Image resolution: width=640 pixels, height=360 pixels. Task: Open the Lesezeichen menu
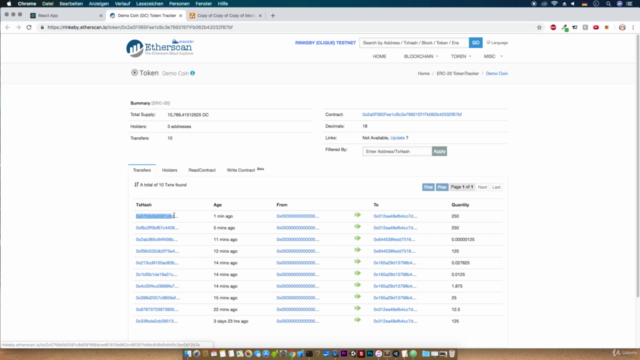click(x=149, y=4)
